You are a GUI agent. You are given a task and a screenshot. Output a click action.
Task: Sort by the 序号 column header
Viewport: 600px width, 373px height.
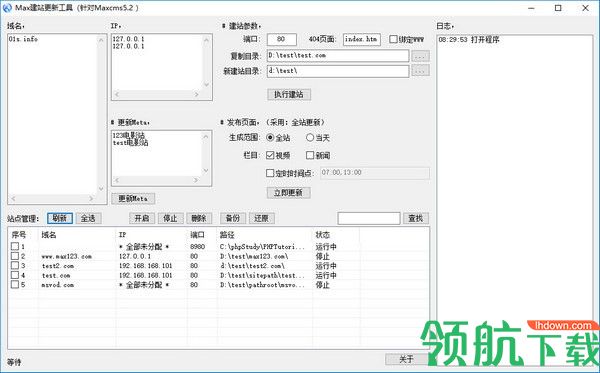click(23, 235)
